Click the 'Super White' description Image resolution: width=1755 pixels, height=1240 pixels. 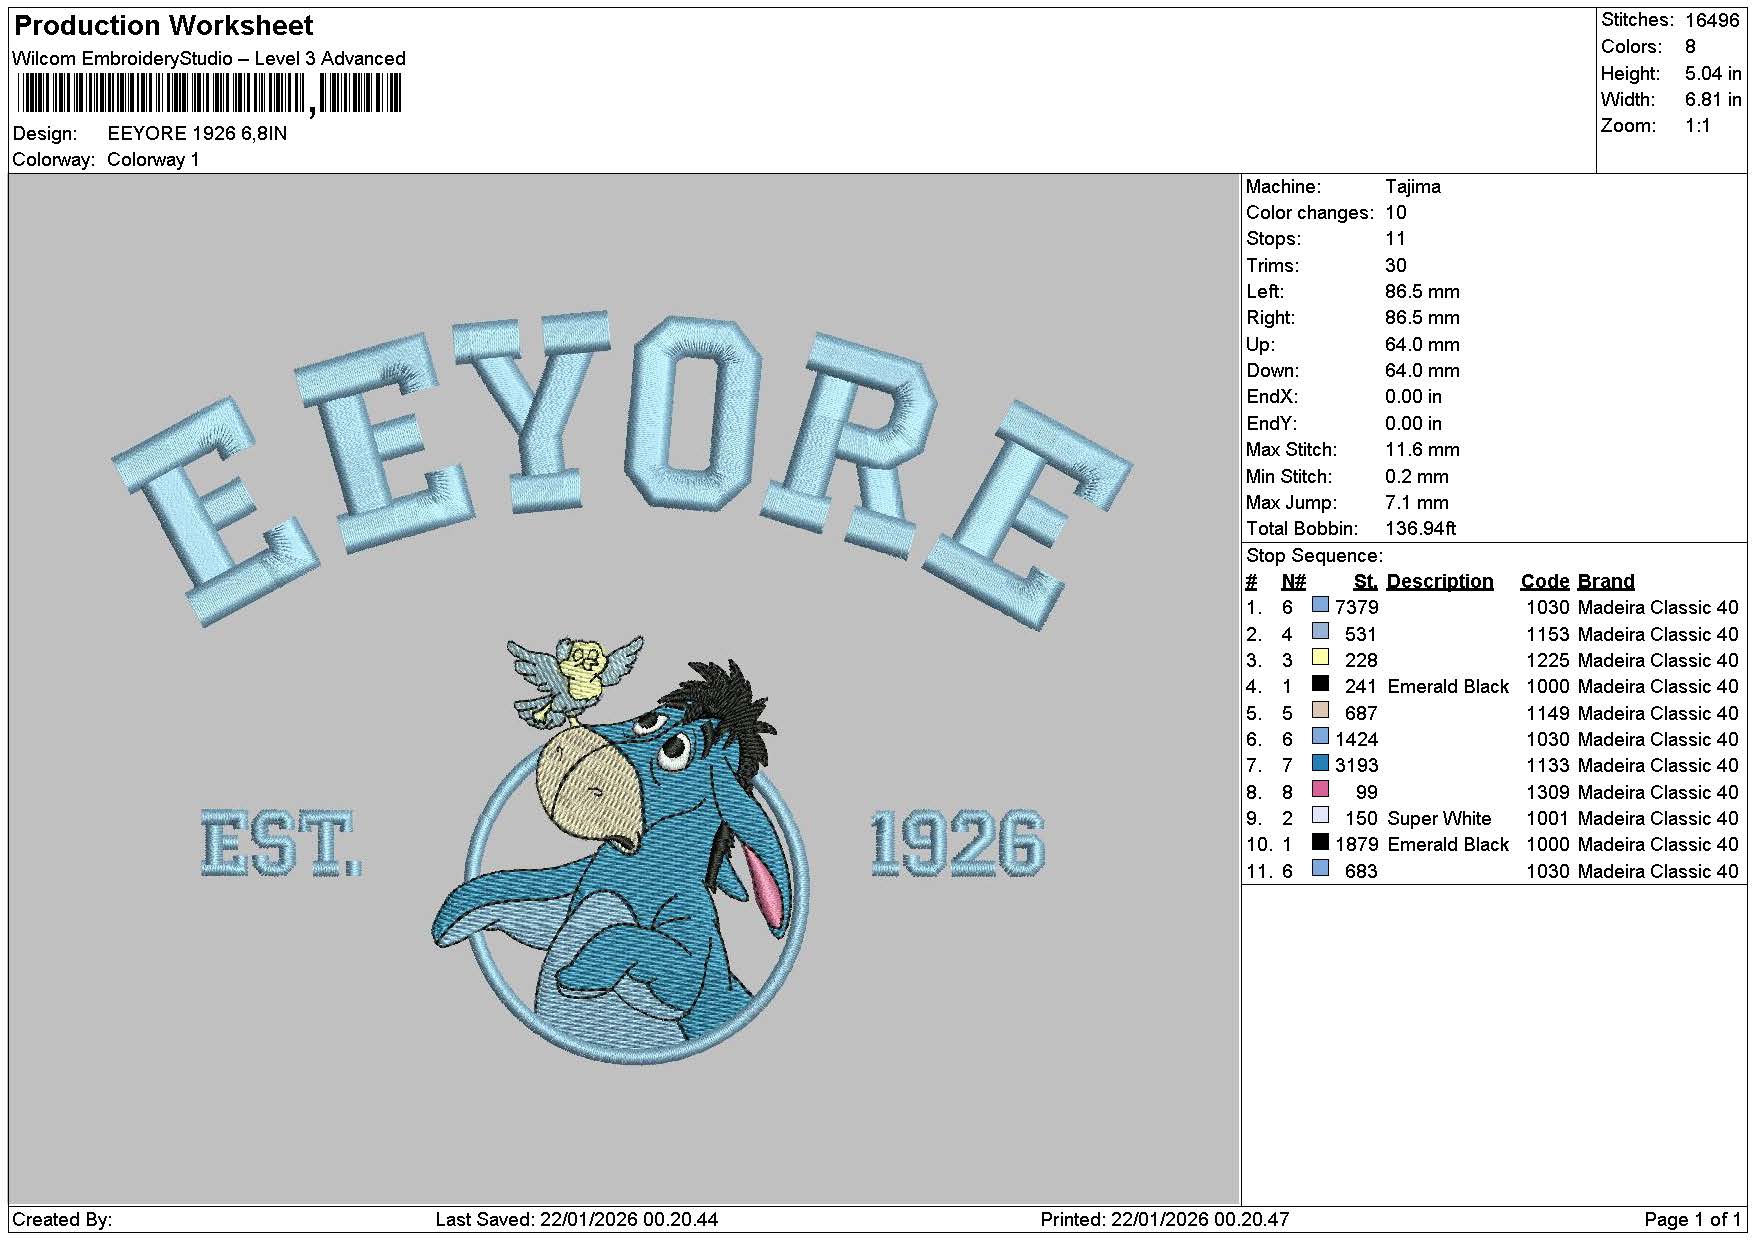[1439, 818]
